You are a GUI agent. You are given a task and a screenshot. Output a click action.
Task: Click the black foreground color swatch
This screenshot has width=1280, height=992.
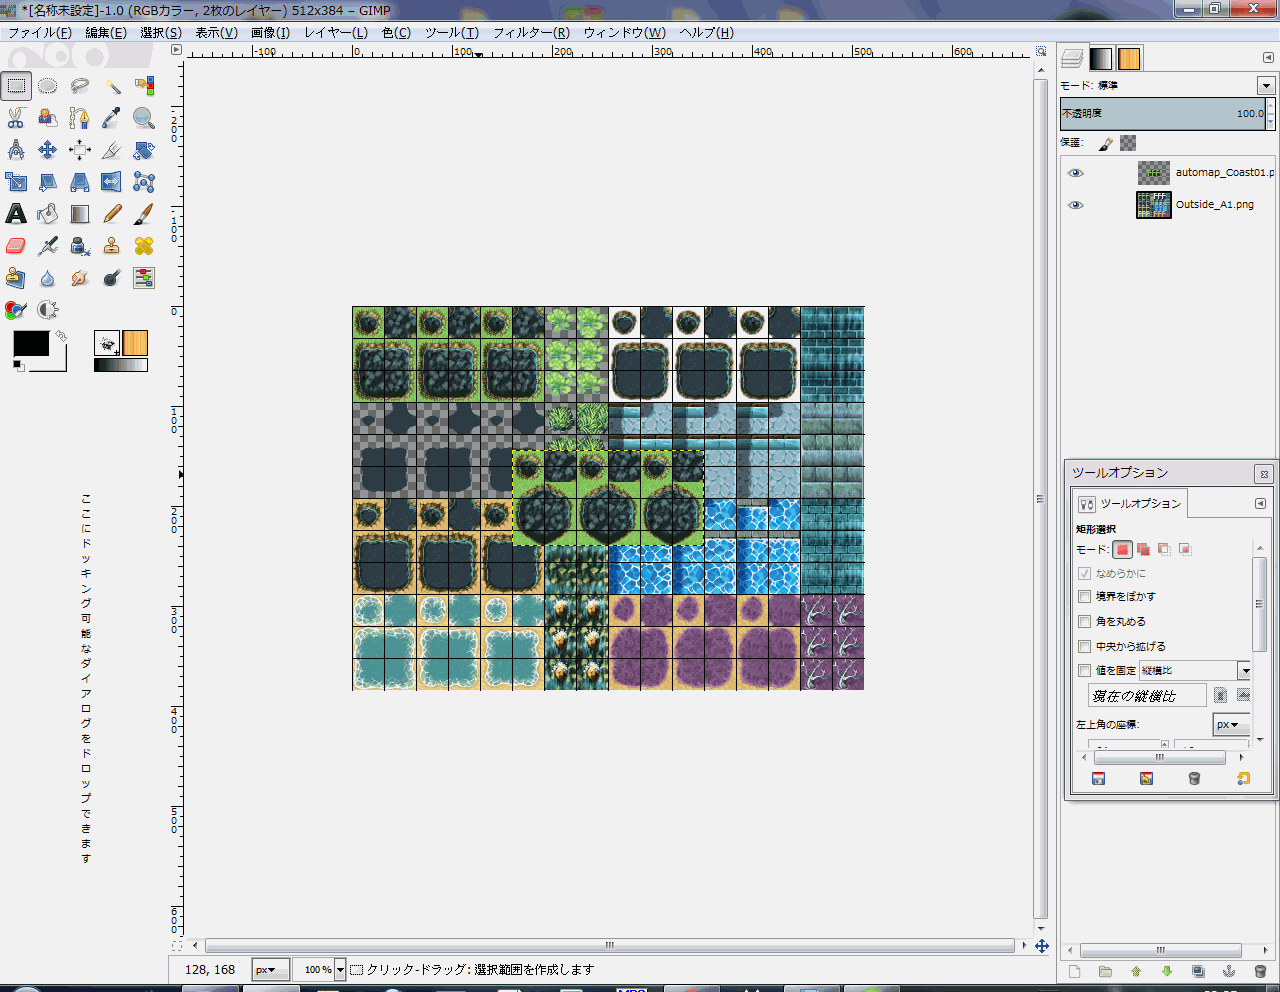[x=30, y=344]
